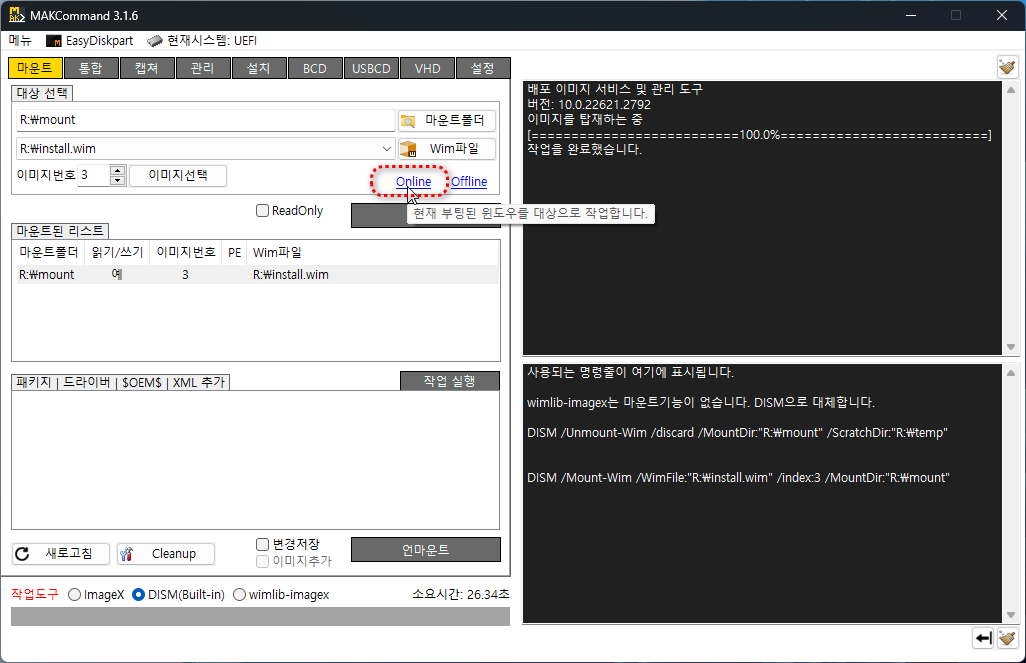The width and height of the screenshot is (1026, 663).
Task: Click the 읽기/쓰기 column header
Action: [117, 253]
